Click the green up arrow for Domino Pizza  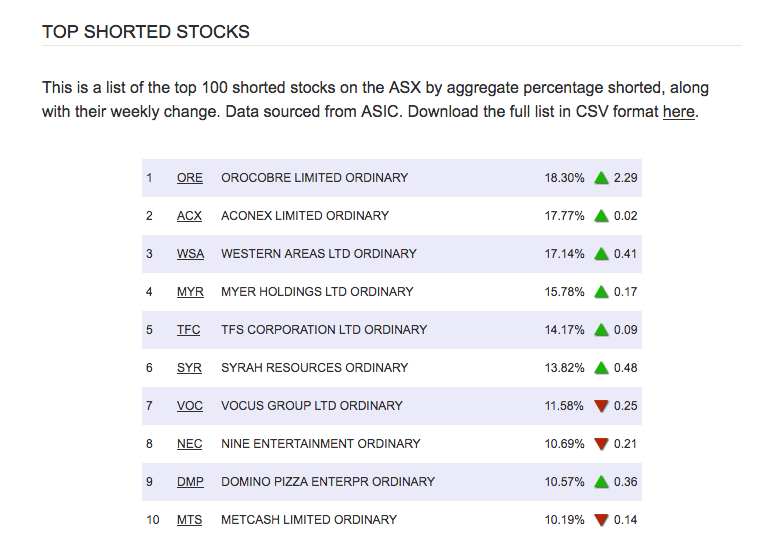coord(601,482)
